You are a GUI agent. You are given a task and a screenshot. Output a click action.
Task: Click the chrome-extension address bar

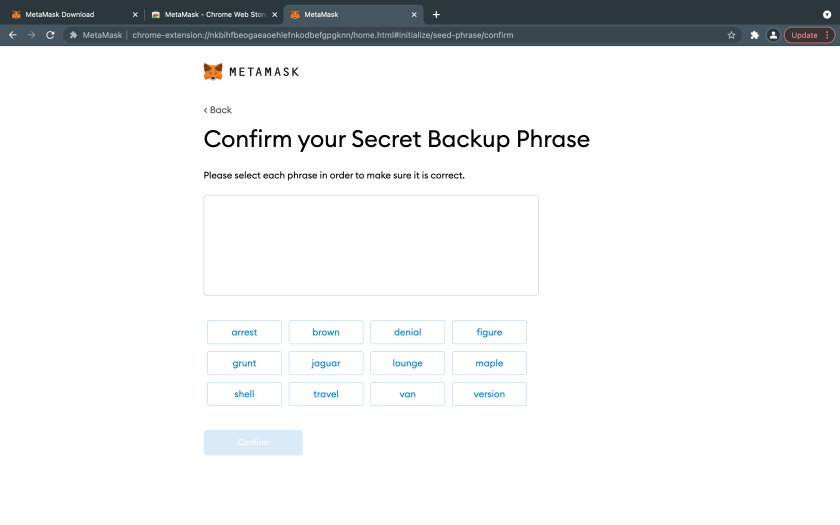pyautogui.click(x=400, y=35)
